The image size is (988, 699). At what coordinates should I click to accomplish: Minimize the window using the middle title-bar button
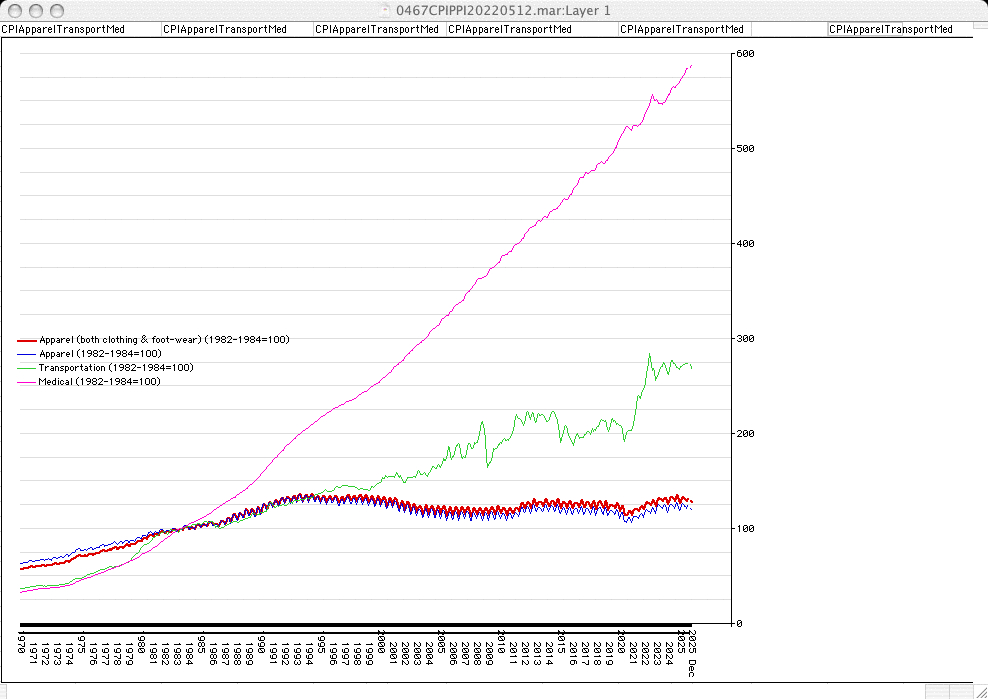coord(33,10)
